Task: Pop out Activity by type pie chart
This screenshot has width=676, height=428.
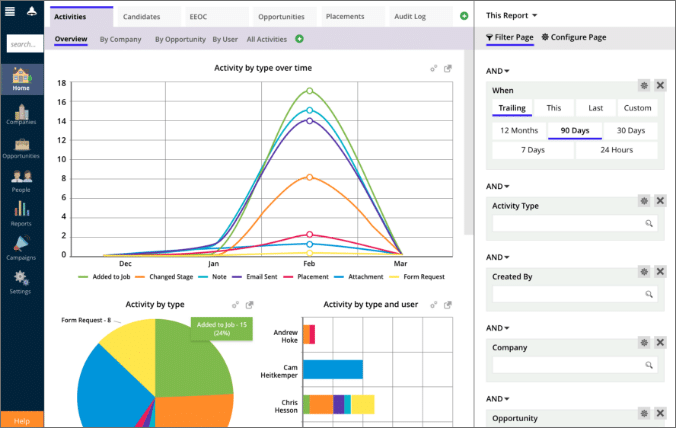Action: (x=249, y=305)
